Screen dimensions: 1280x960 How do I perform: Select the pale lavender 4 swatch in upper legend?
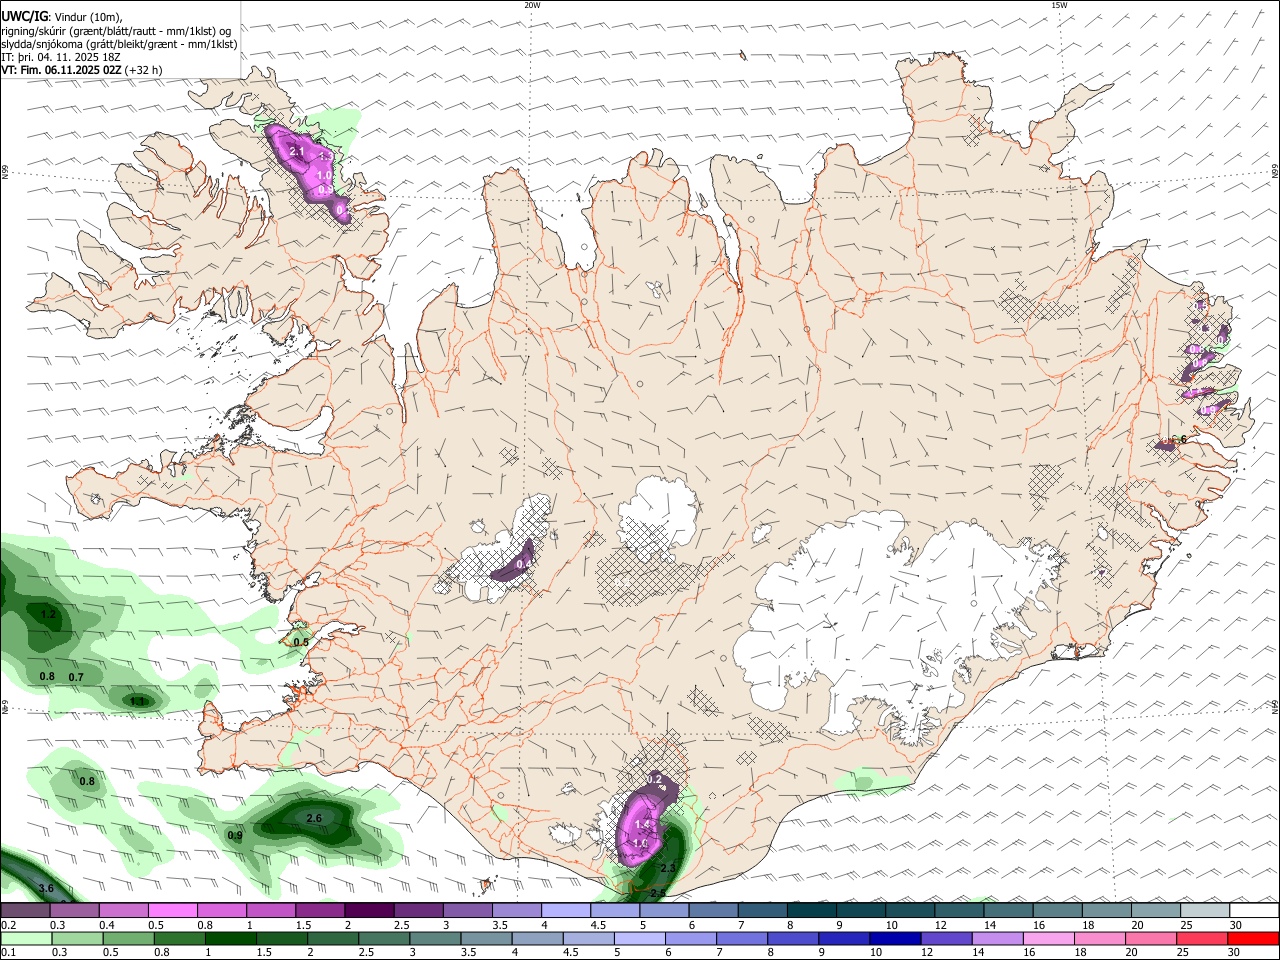566,911
